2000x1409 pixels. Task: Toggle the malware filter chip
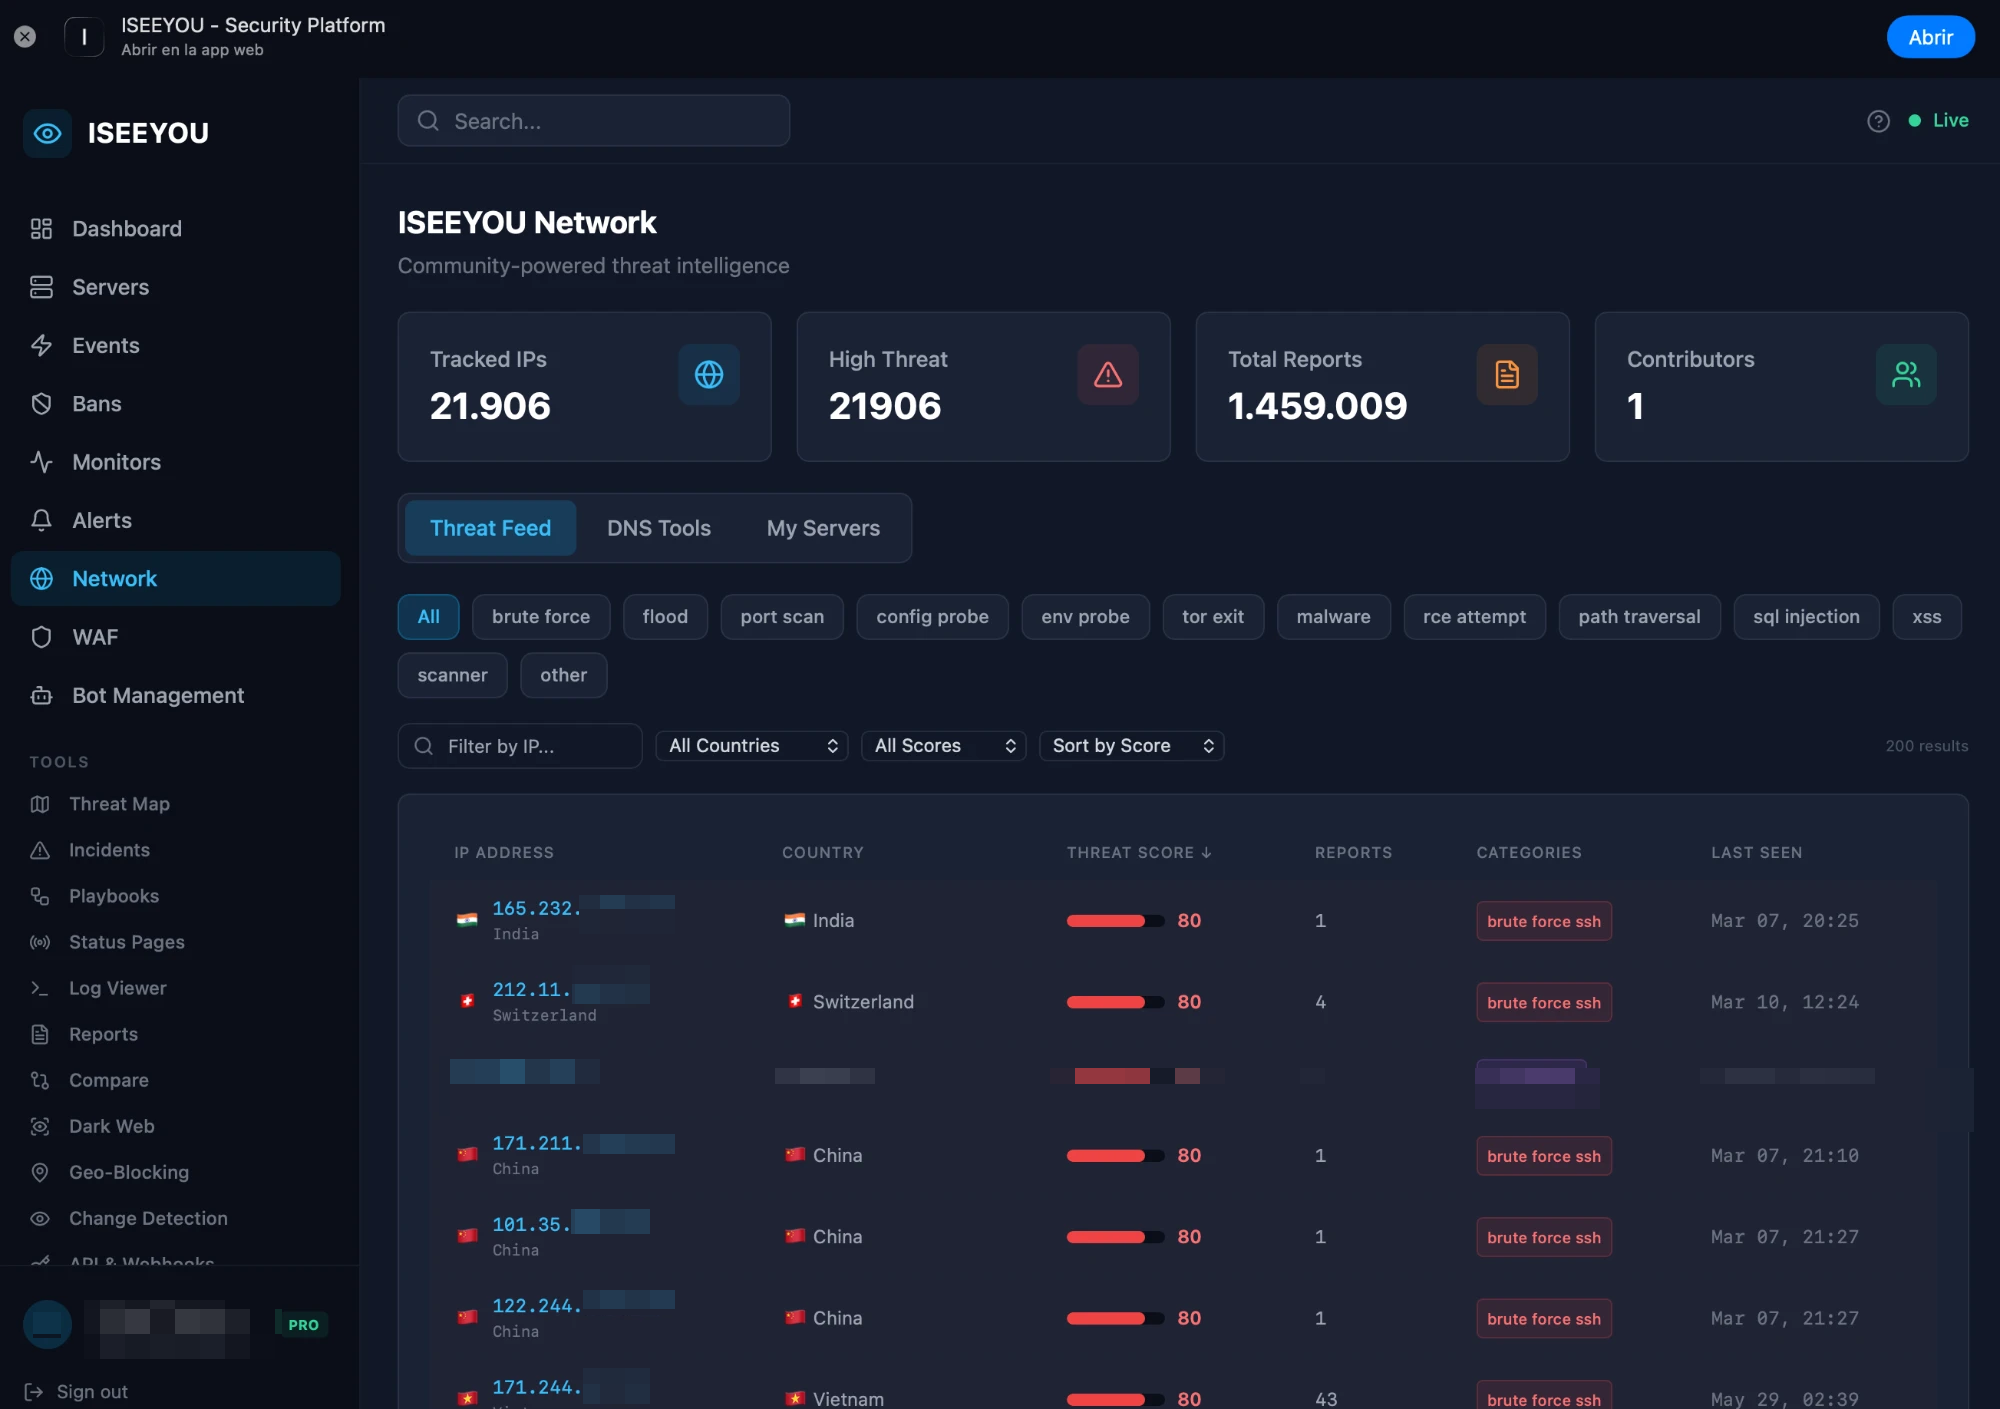pos(1333,617)
